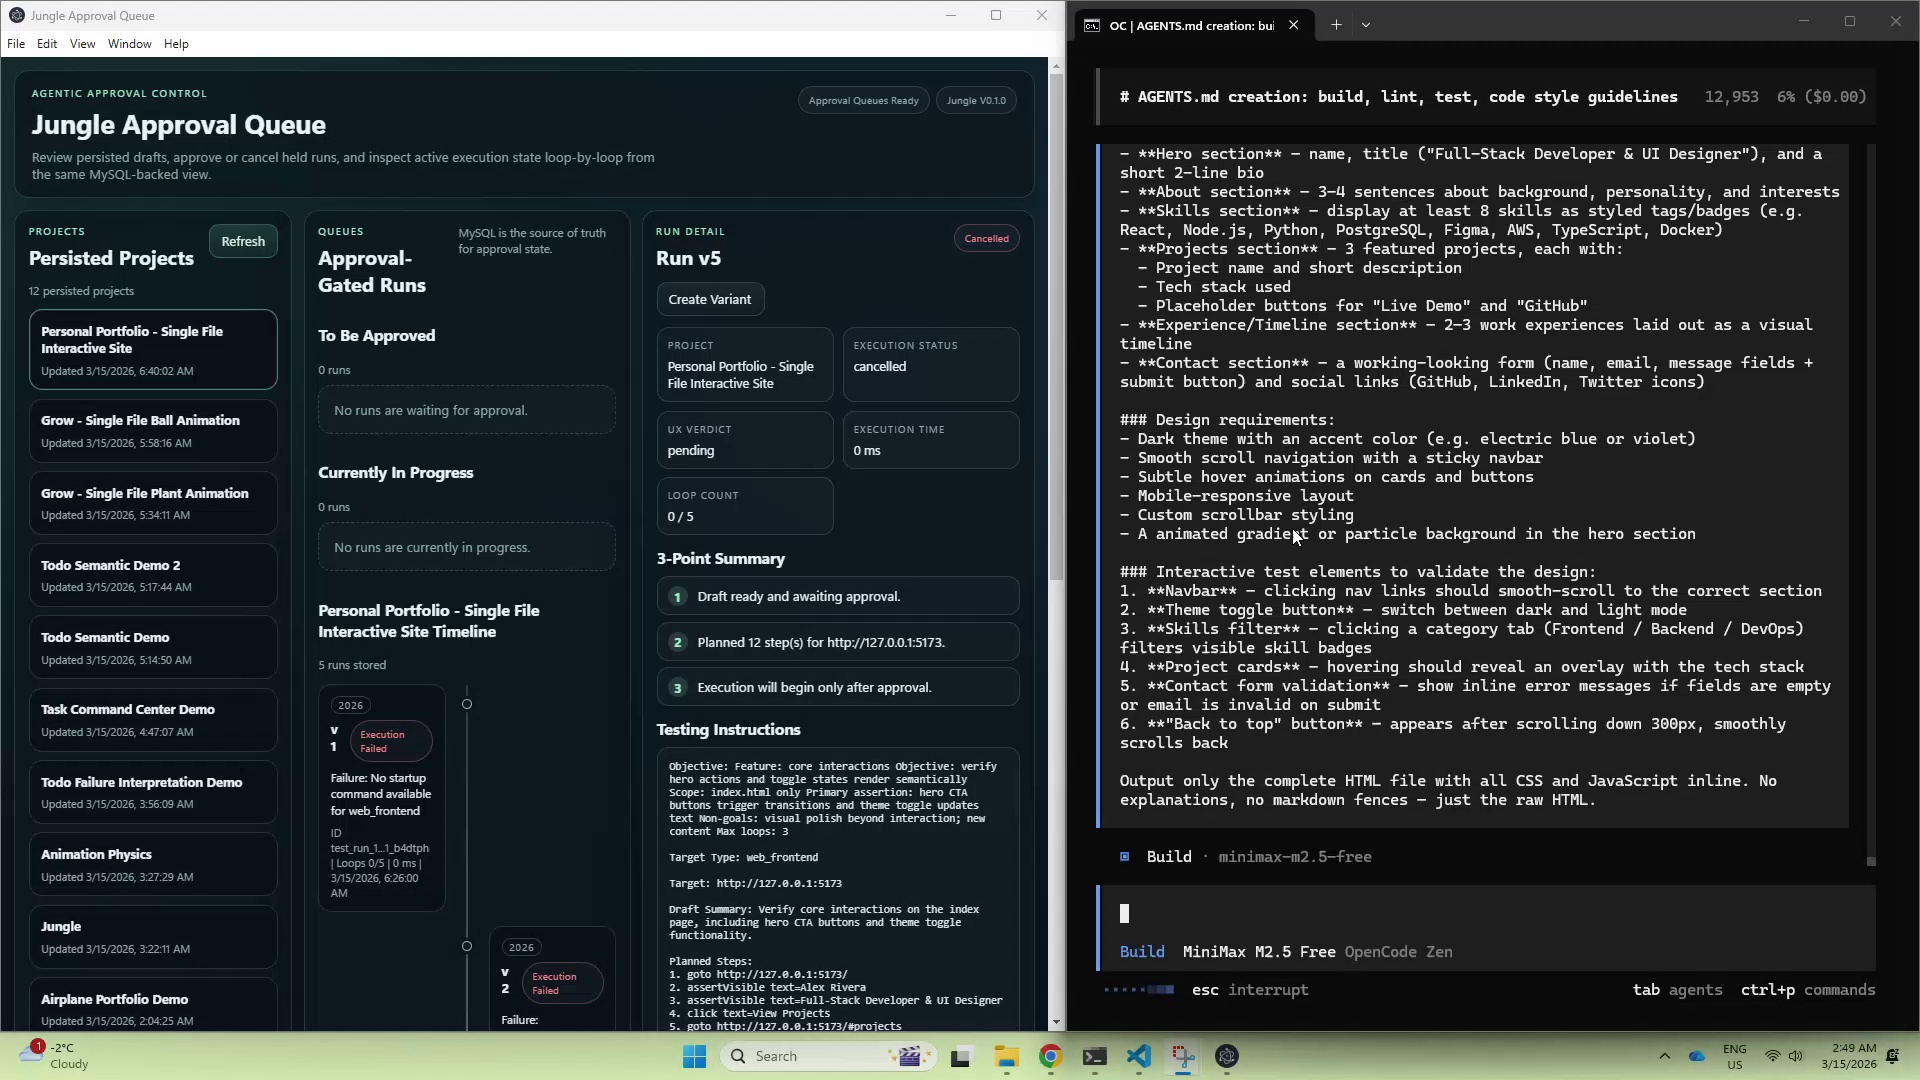The height and width of the screenshot is (1080, 1920).
Task: Click the Windows Start button
Action: (695, 1057)
